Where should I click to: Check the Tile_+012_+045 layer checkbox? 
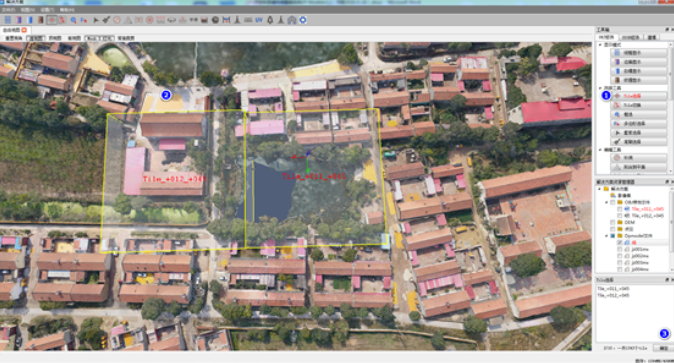[x=619, y=215]
